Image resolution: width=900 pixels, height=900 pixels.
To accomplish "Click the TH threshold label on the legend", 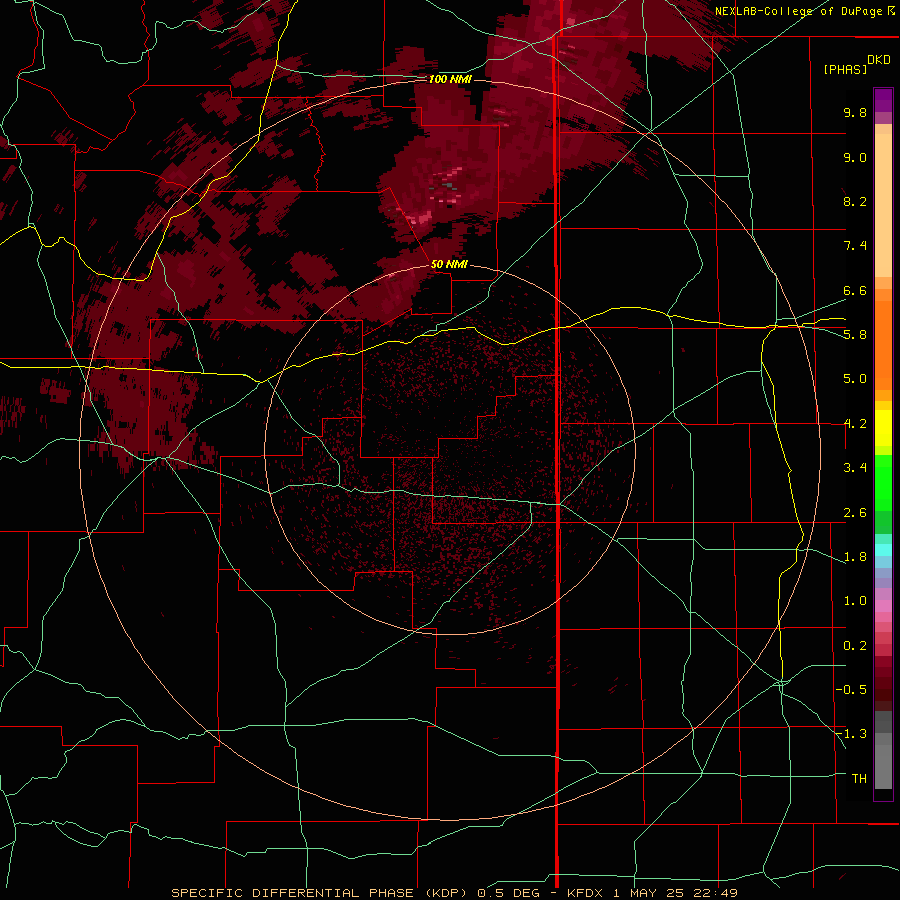I will pyautogui.click(x=859, y=779).
